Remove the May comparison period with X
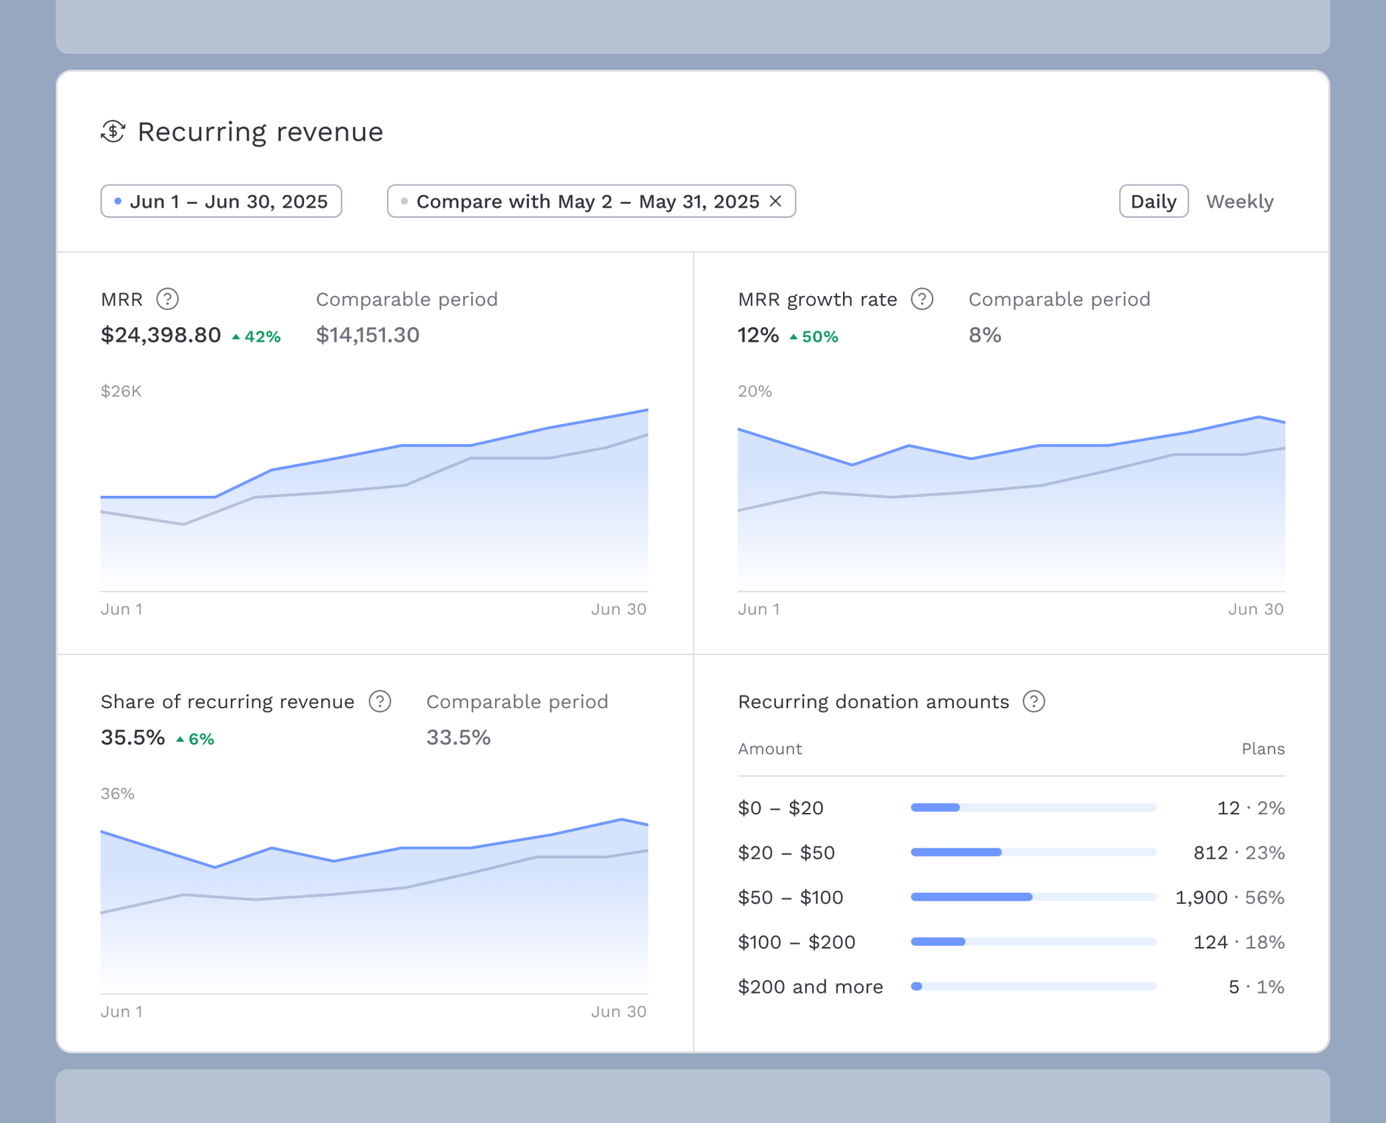Viewport: 1386px width, 1123px height. click(776, 201)
